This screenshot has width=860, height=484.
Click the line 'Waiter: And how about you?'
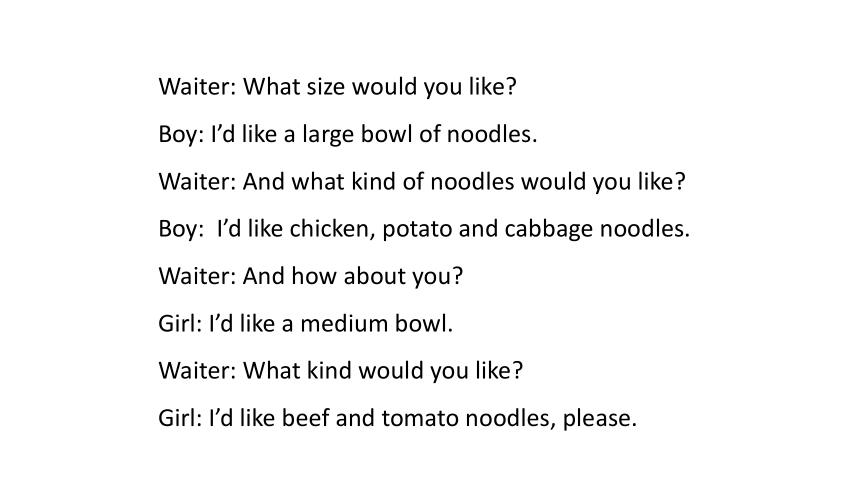[x=311, y=276]
